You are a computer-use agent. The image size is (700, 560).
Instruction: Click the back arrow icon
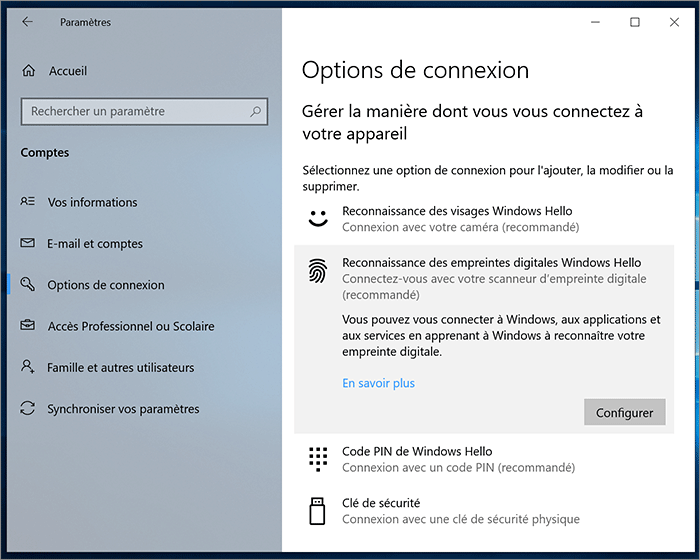point(27,22)
